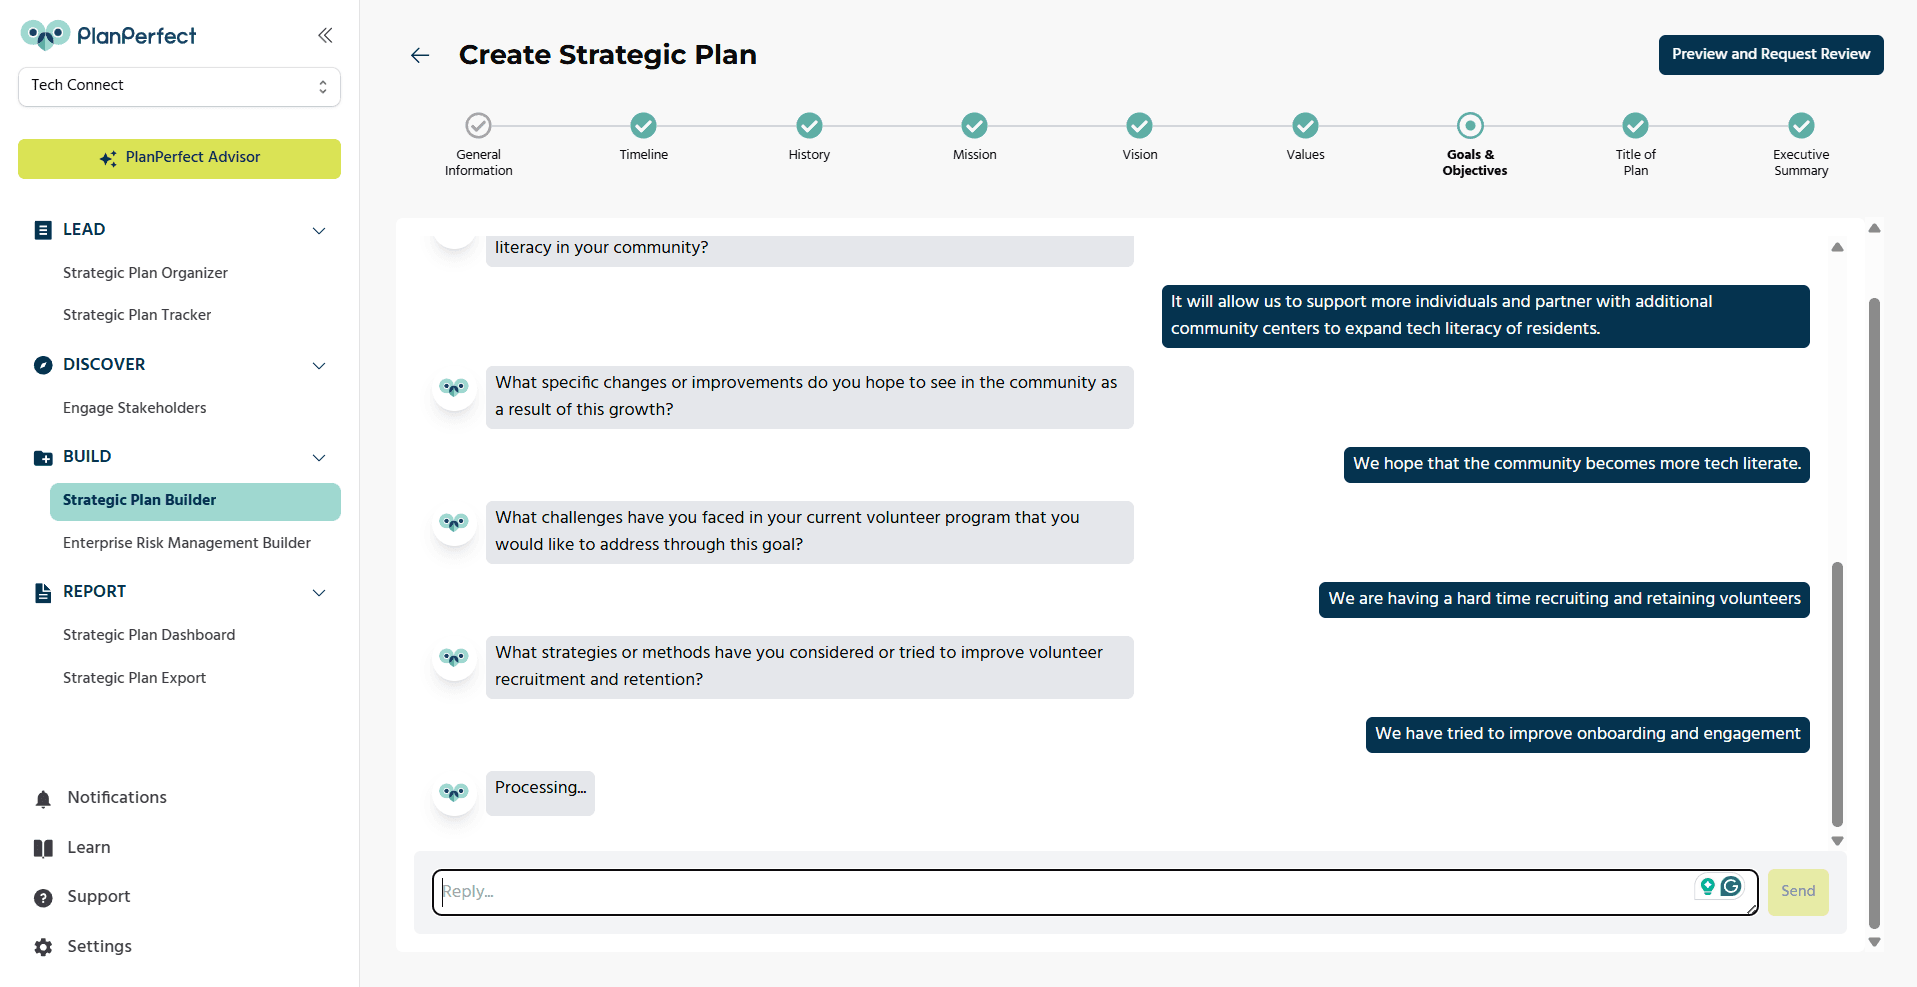Viewport: 1917px width, 987px height.
Task: Click the PlanPerfect owl logo
Action: tap(45, 35)
